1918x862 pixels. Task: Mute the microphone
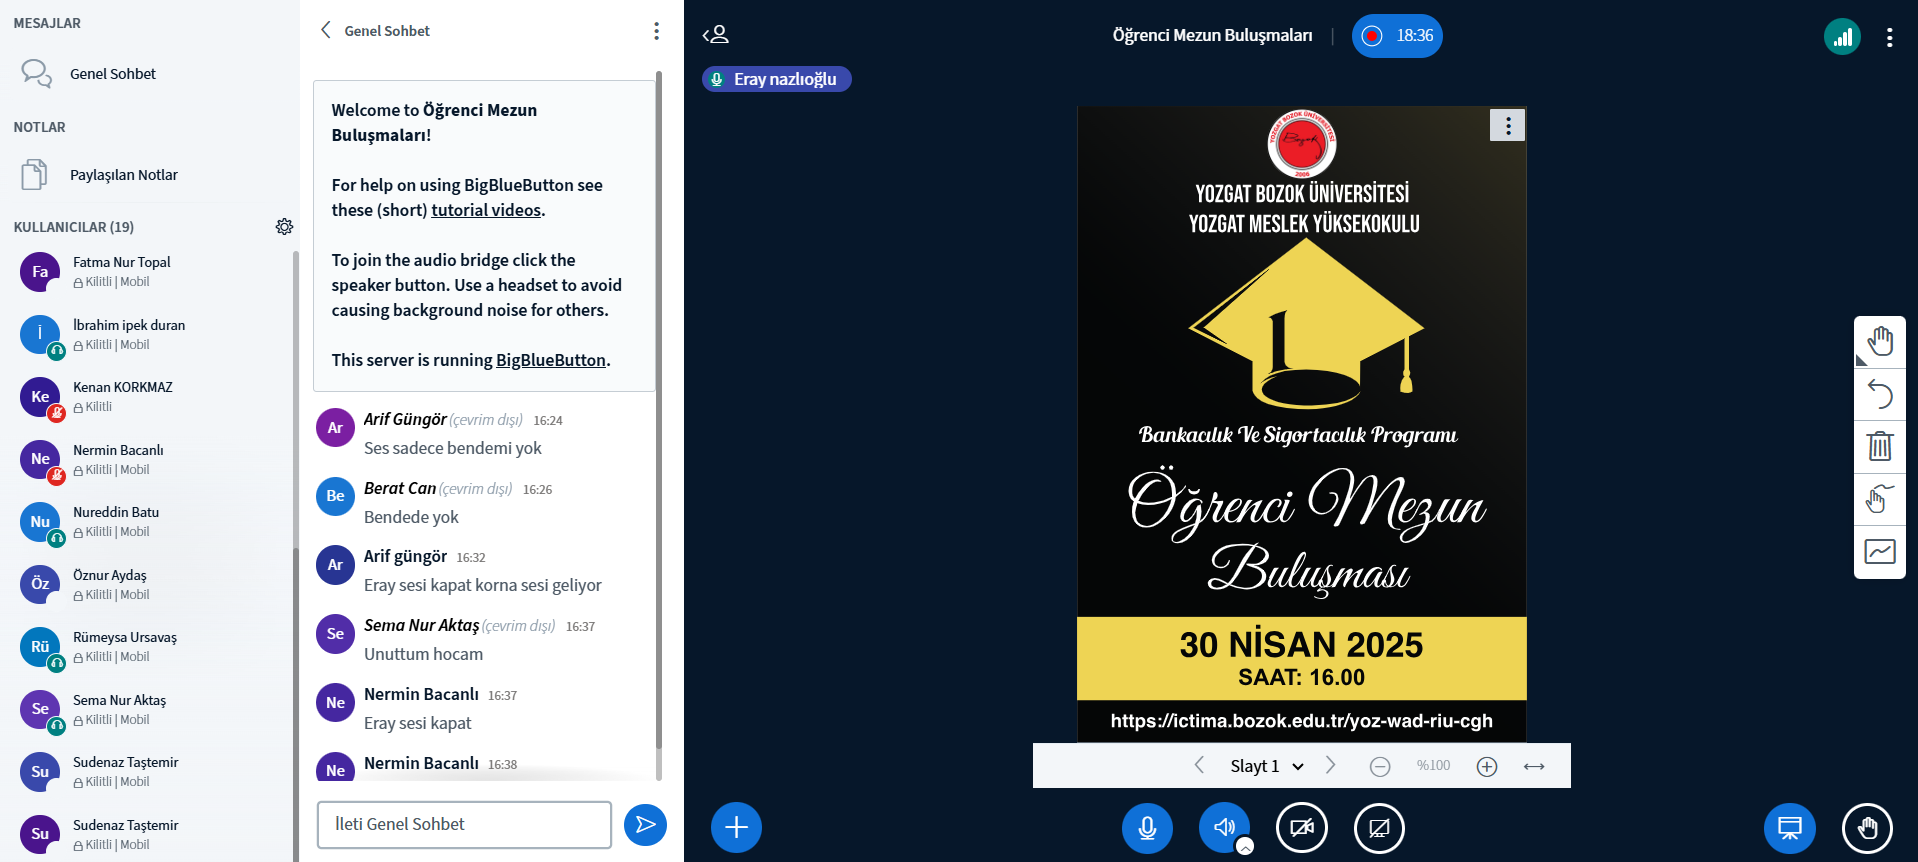(x=1147, y=828)
